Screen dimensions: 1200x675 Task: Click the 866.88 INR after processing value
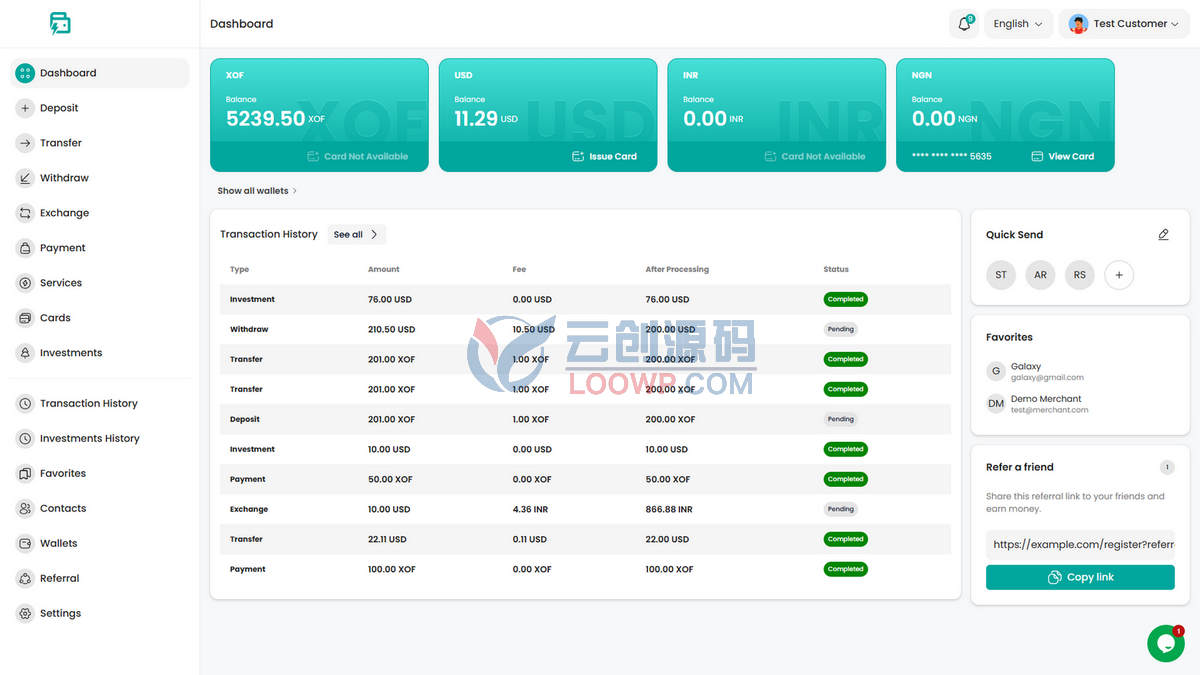point(669,509)
